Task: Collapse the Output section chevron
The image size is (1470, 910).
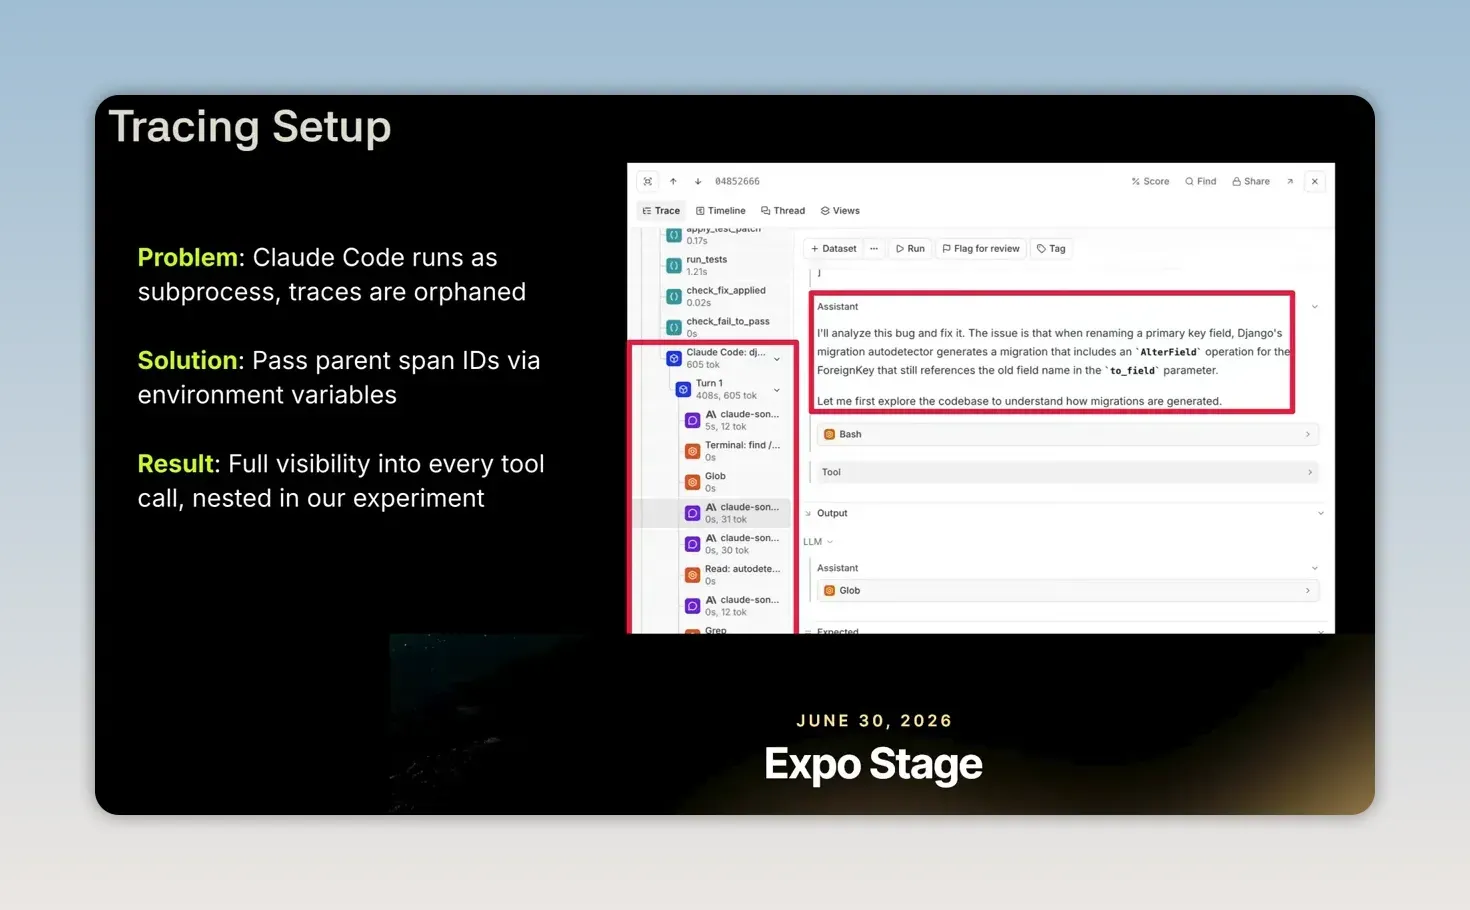Action: pyautogui.click(x=1320, y=513)
